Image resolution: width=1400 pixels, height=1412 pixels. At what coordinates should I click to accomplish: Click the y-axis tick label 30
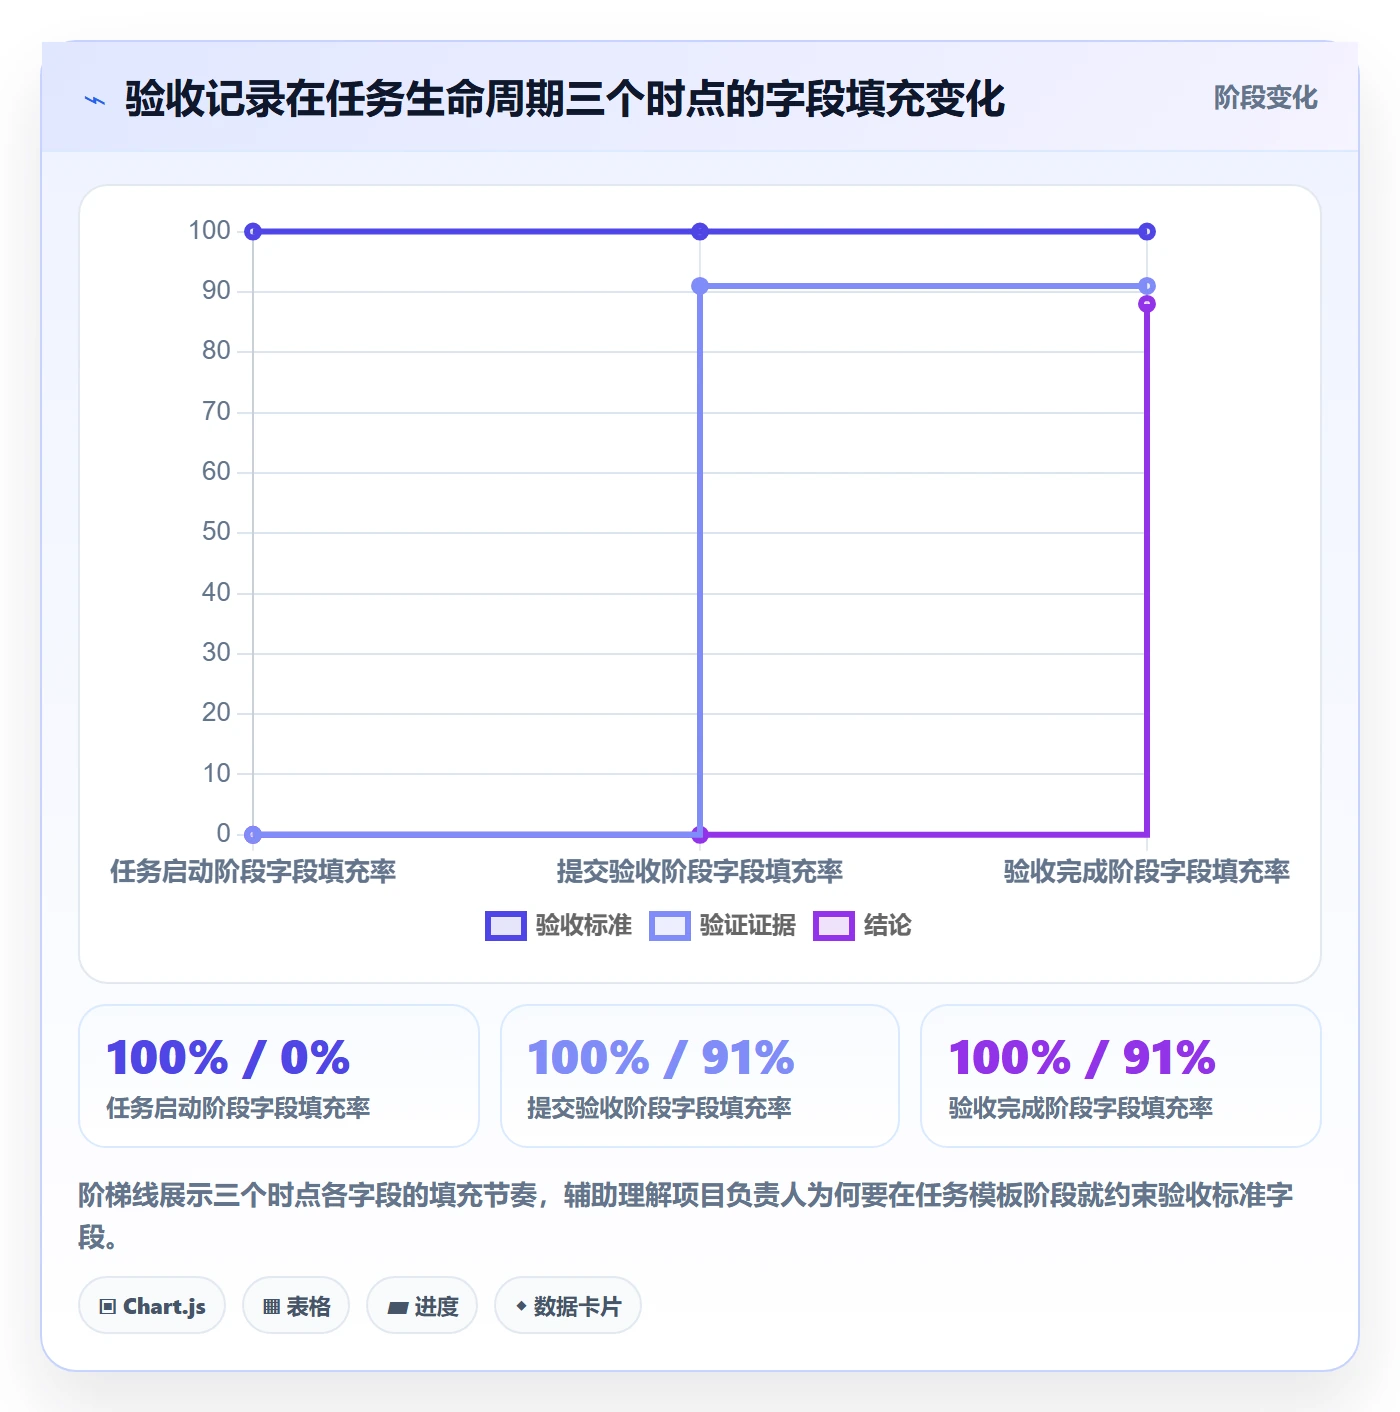pos(216,653)
